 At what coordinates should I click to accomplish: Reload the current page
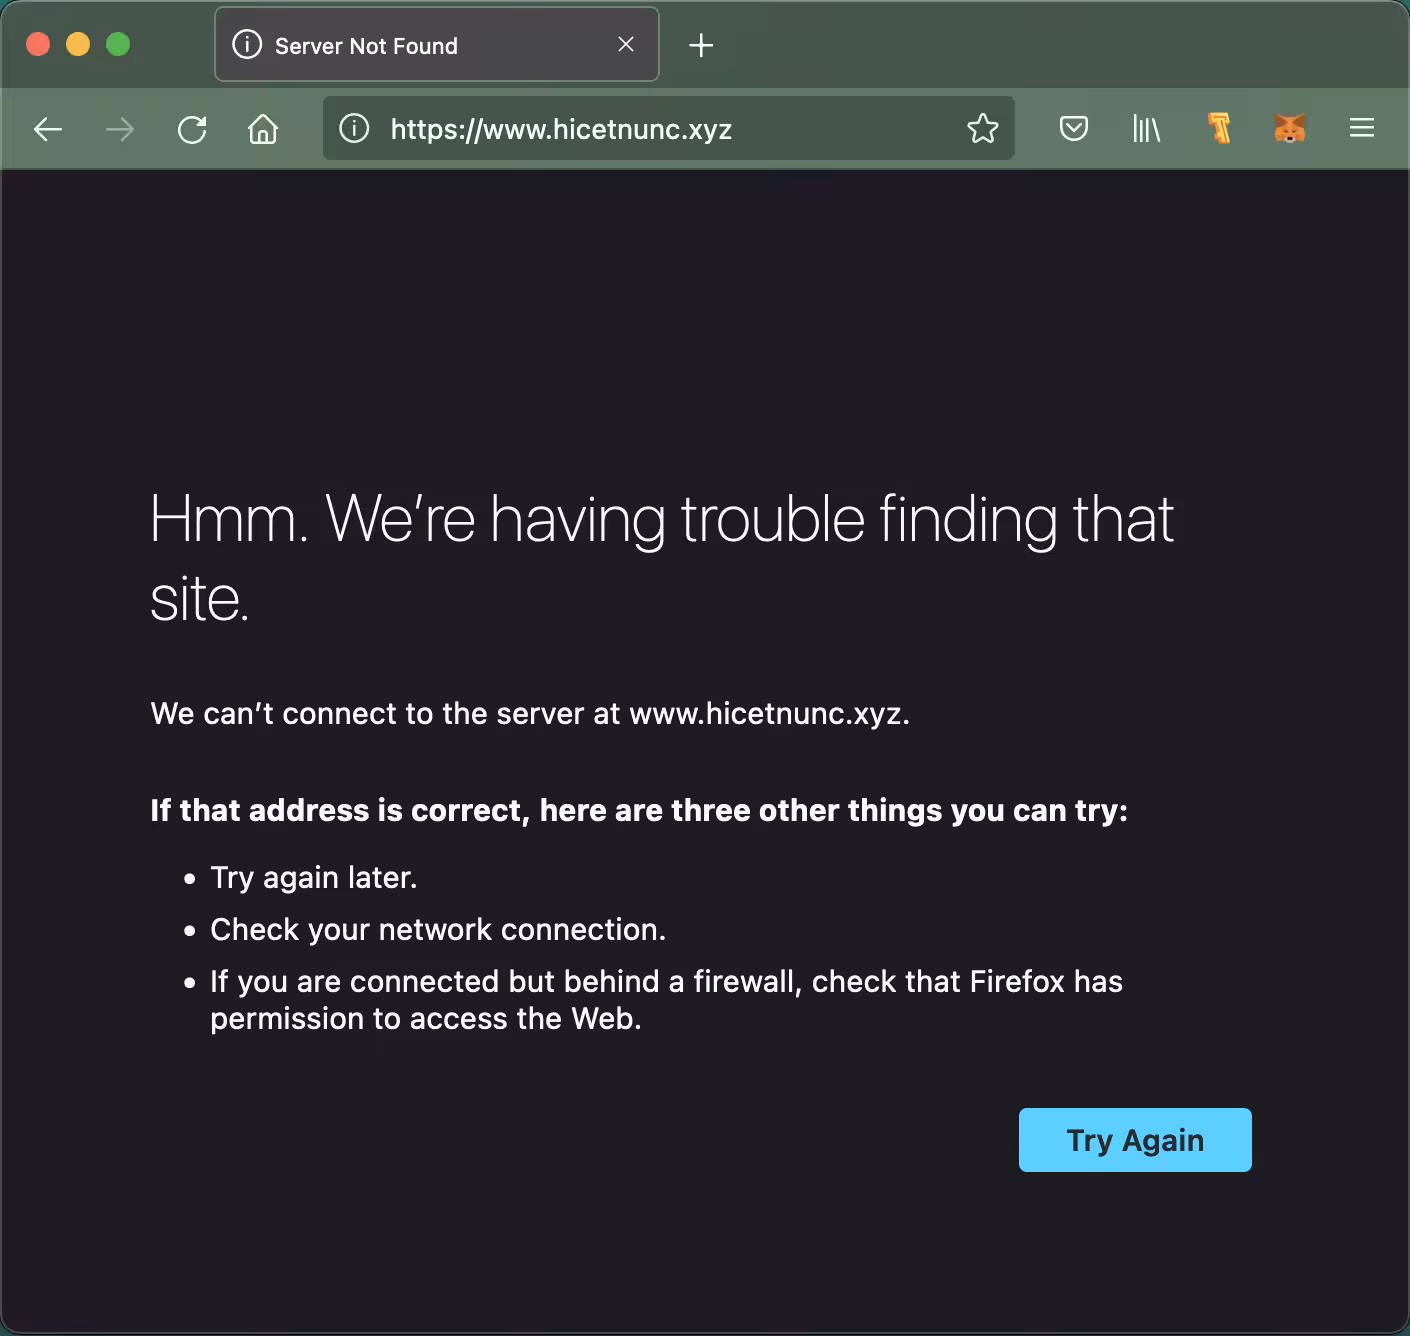tap(192, 129)
